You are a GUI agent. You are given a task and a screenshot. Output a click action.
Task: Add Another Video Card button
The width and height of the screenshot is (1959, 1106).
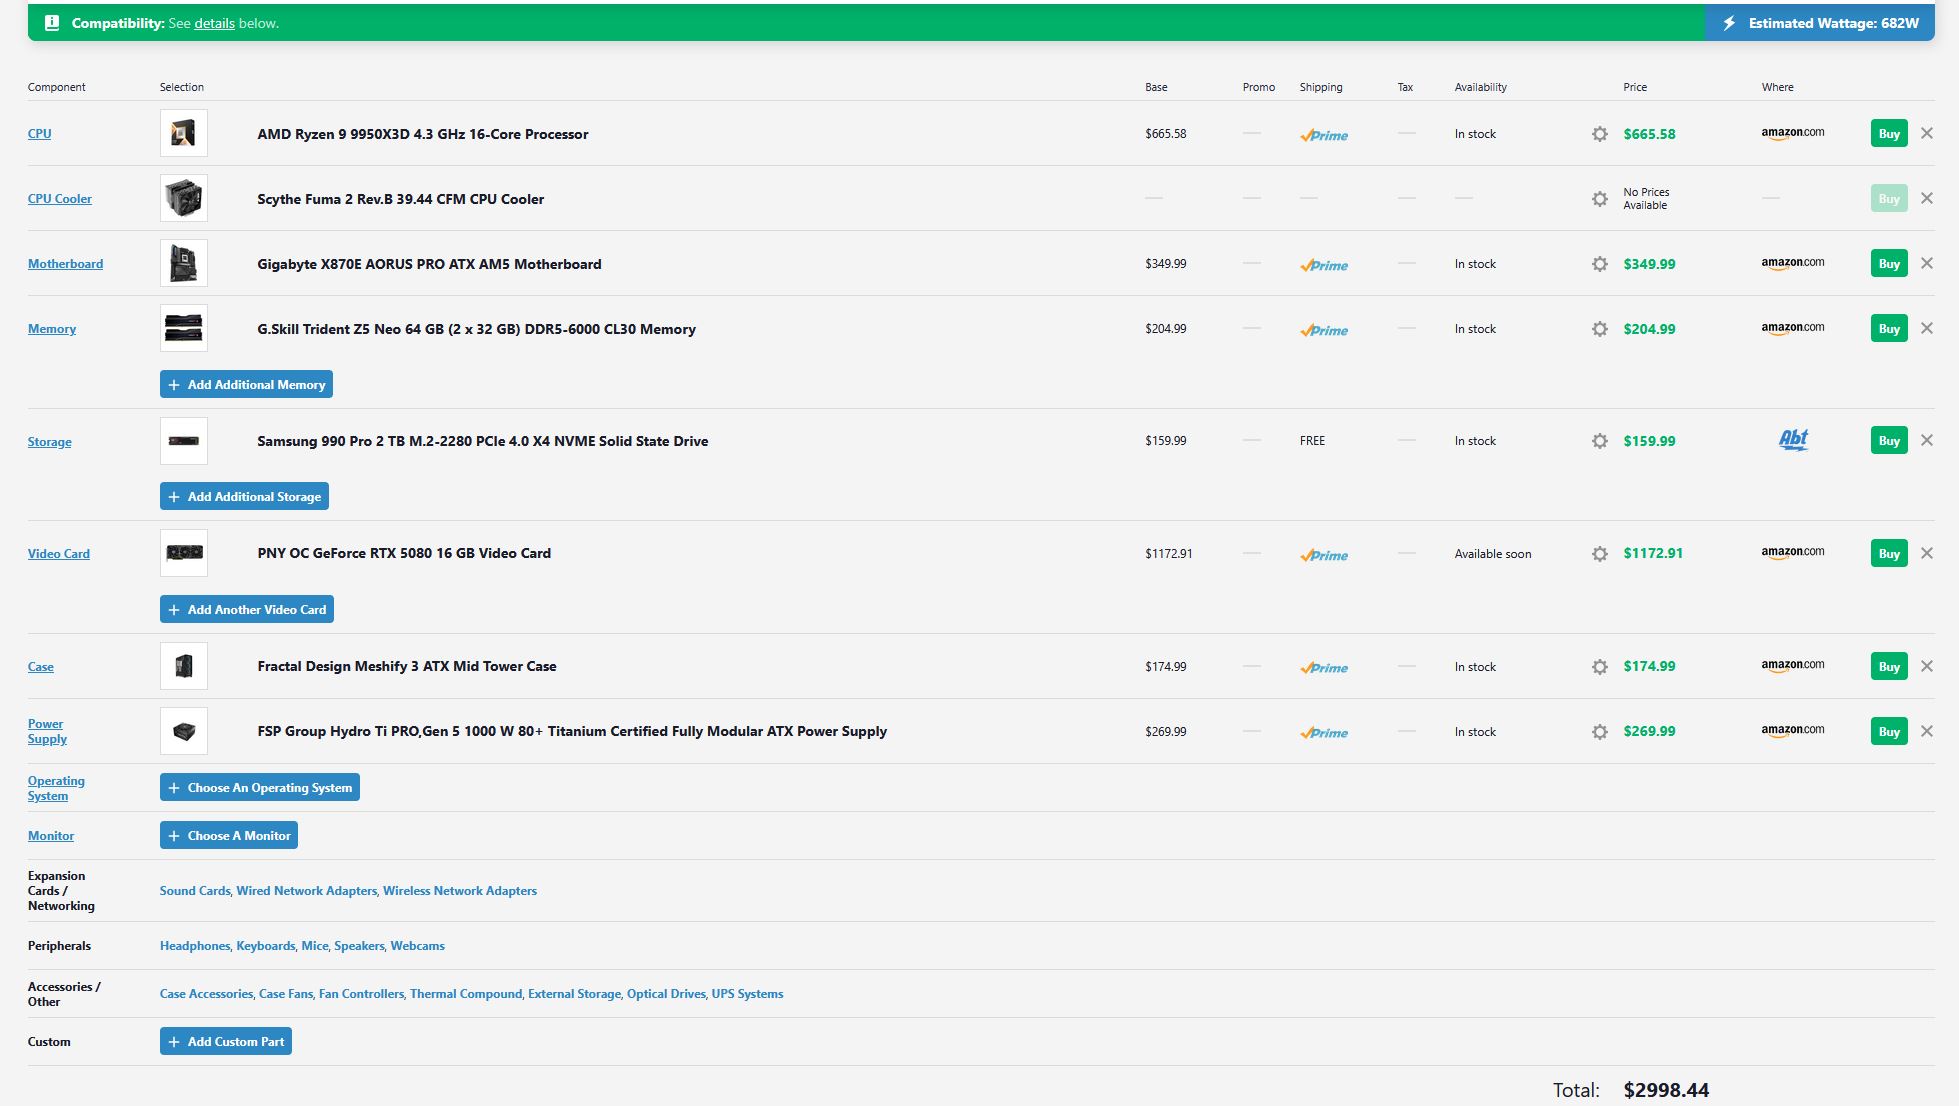pyautogui.click(x=247, y=609)
